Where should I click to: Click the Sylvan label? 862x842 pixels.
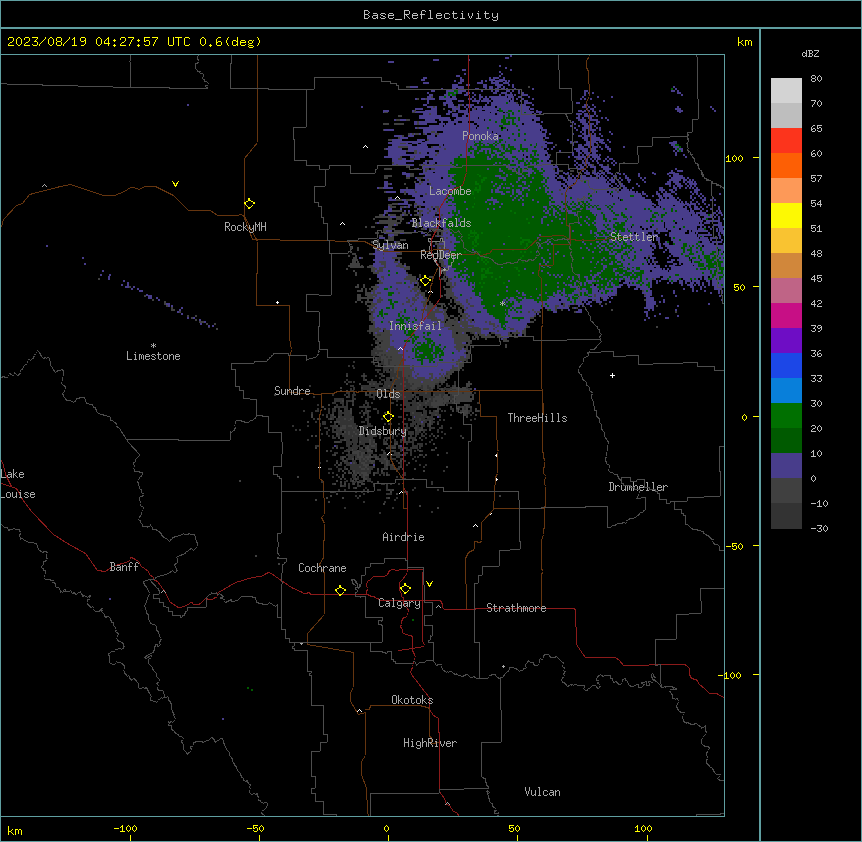tap(390, 245)
